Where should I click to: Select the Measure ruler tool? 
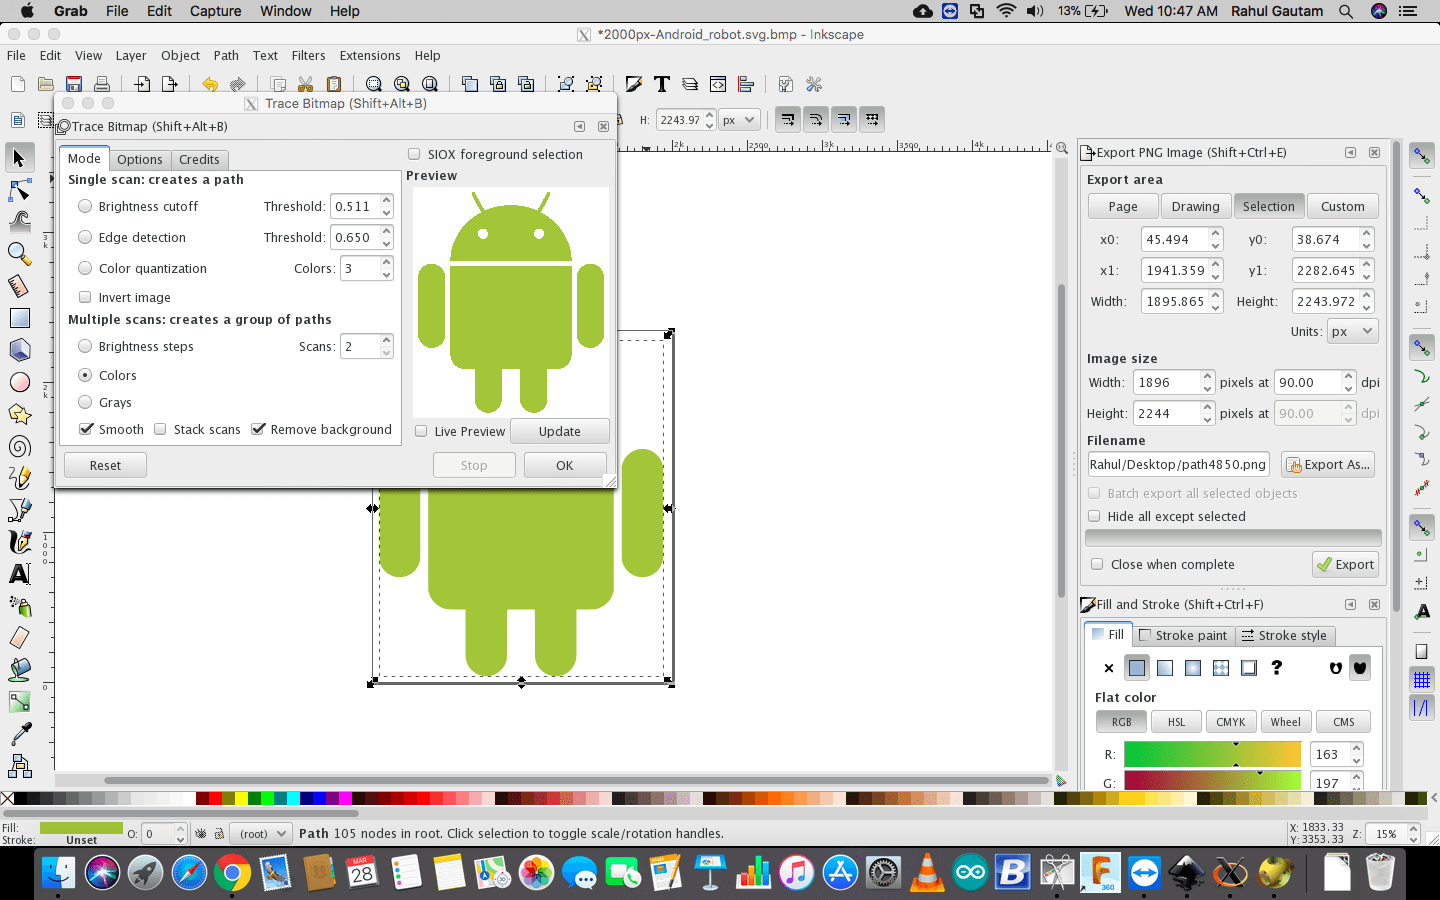click(19, 286)
